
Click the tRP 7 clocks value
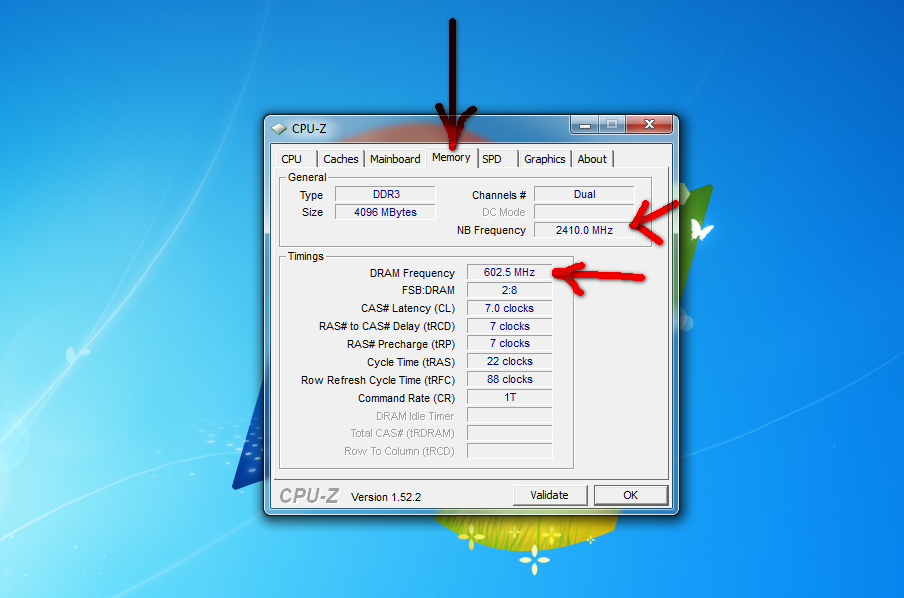tap(509, 344)
